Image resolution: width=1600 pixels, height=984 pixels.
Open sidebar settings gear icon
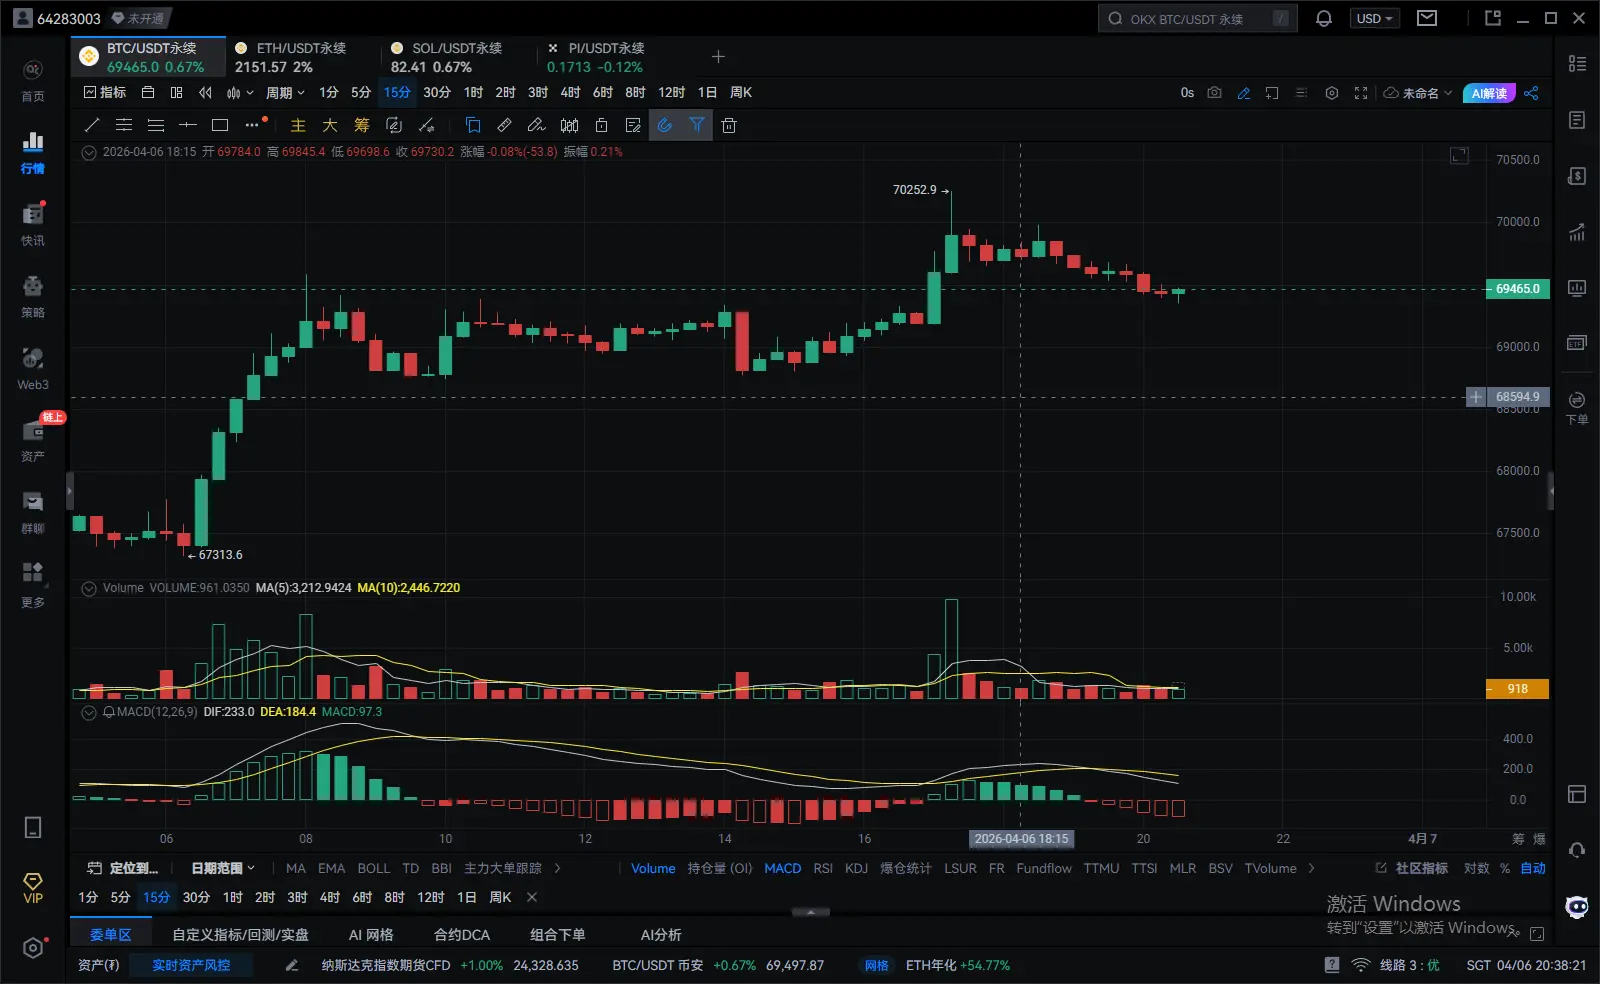pos(33,948)
